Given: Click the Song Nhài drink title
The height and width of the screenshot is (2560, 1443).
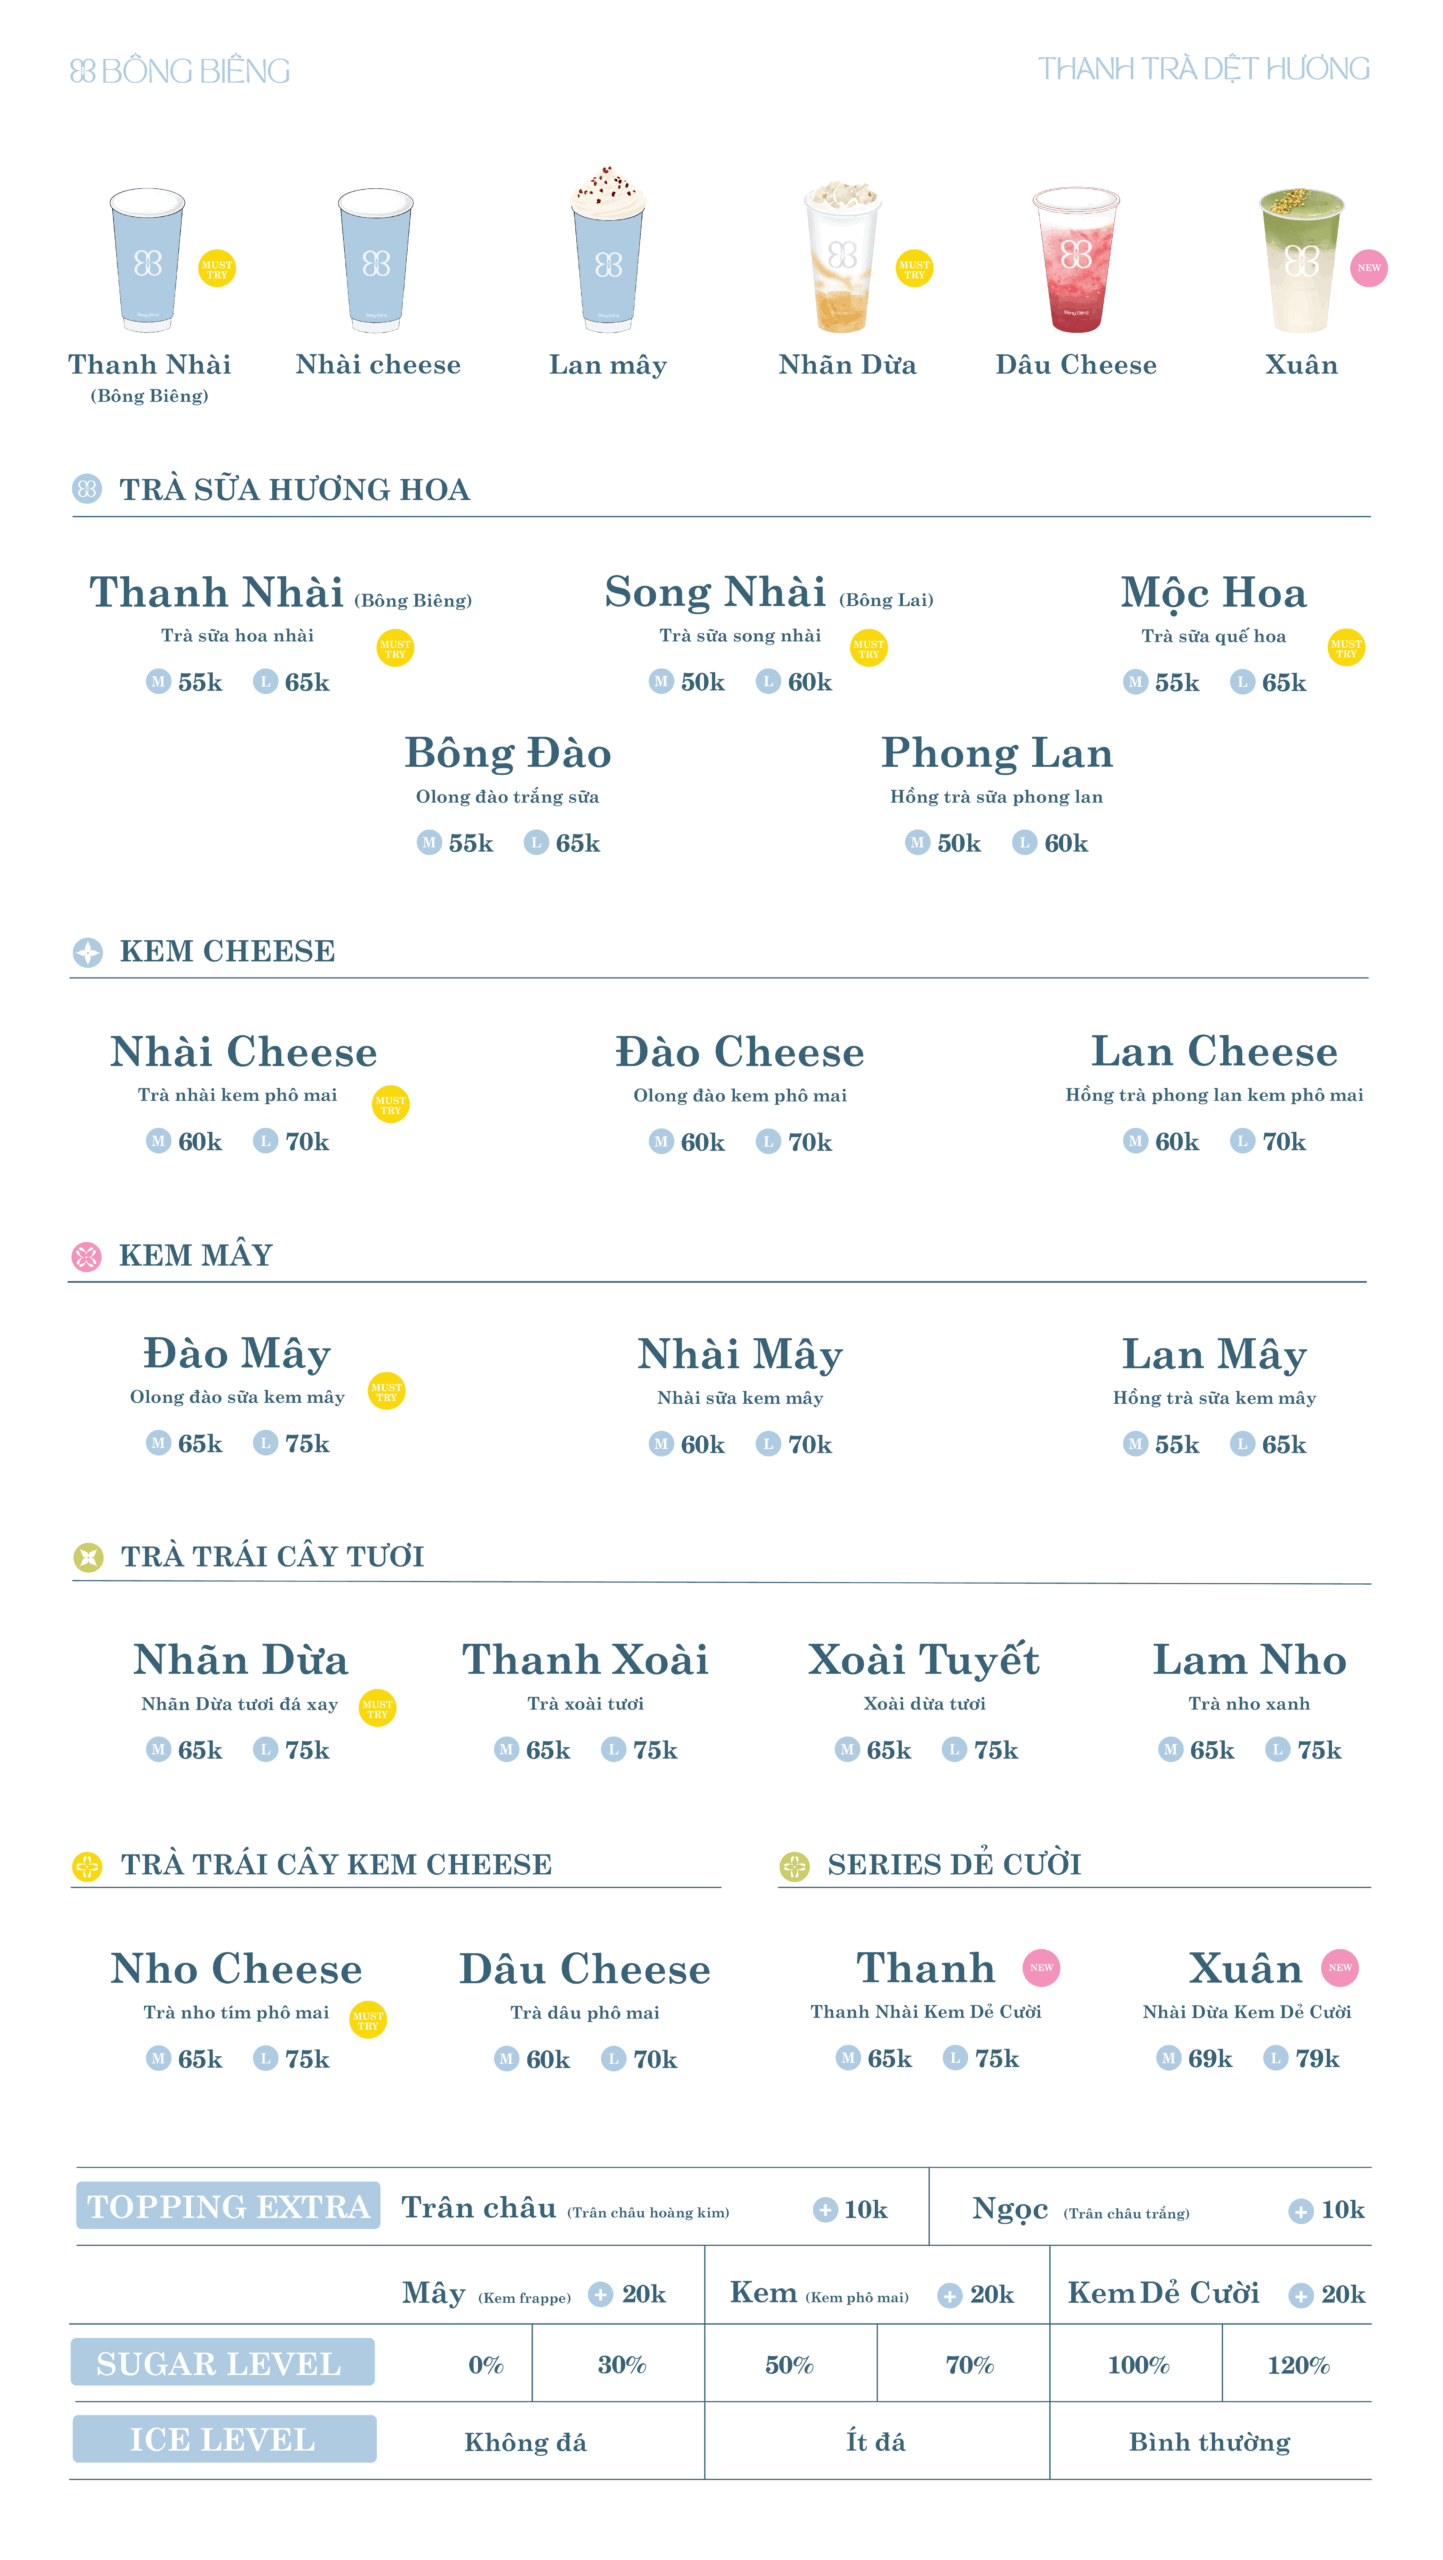Looking at the screenshot, I should (715, 592).
